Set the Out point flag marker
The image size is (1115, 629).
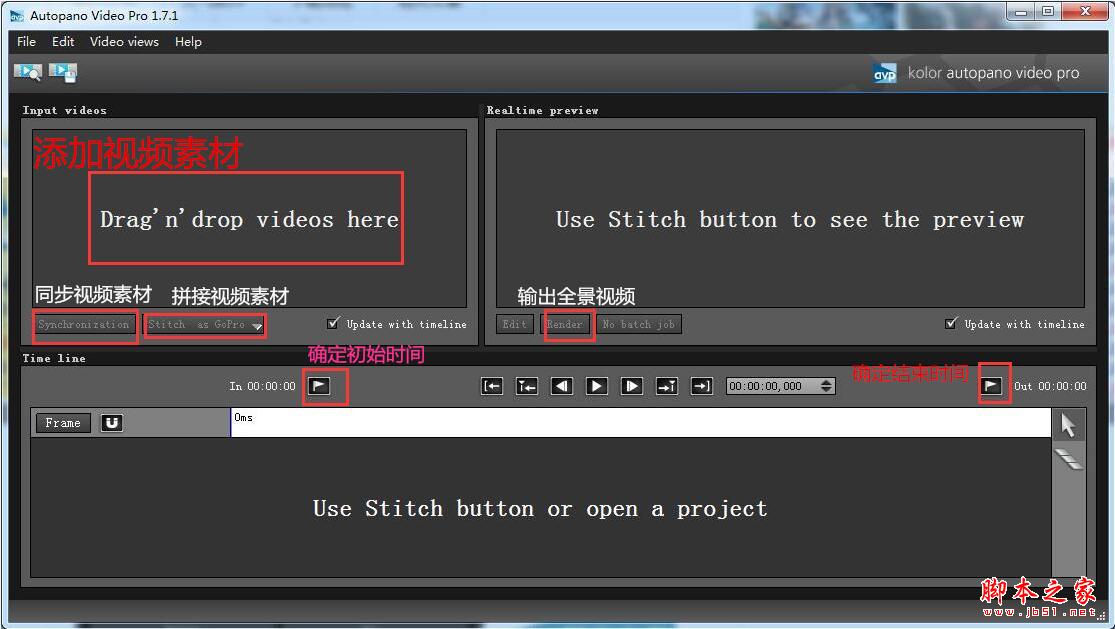(991, 386)
